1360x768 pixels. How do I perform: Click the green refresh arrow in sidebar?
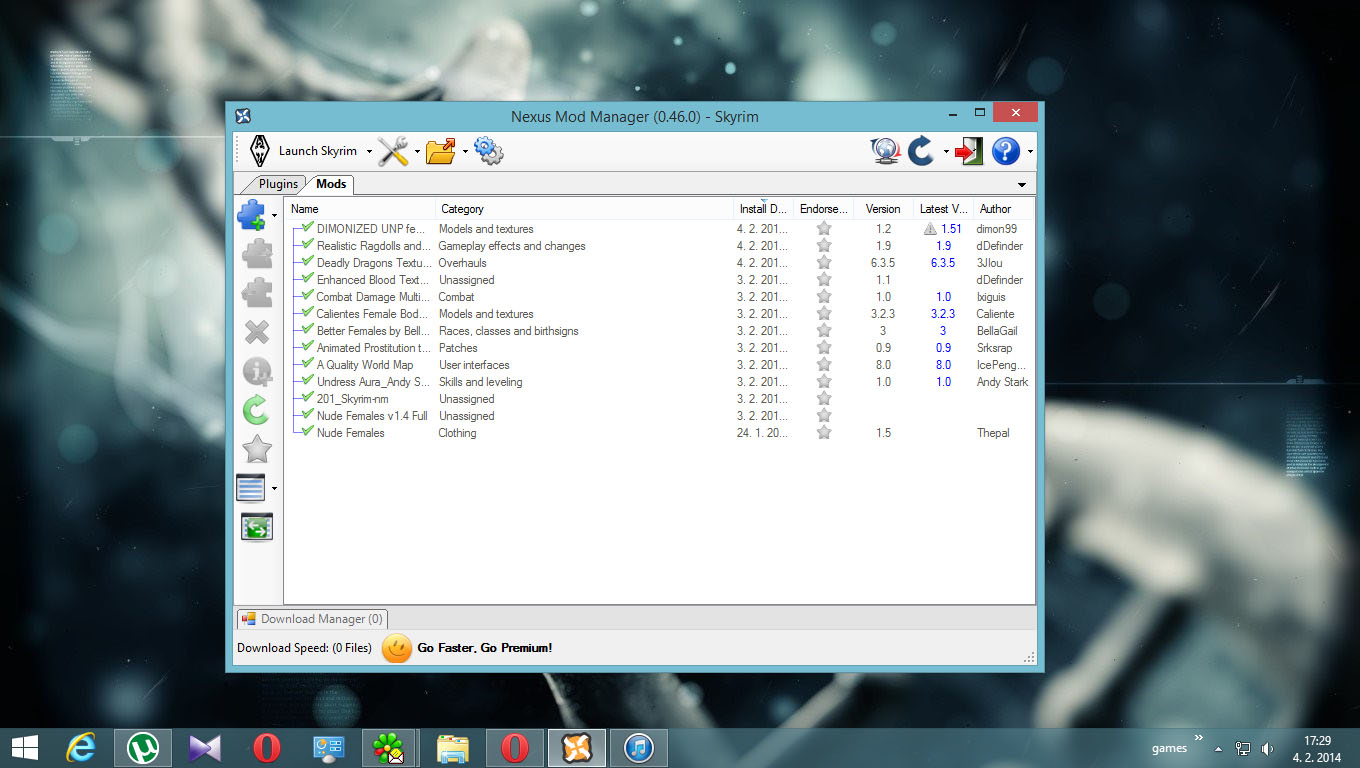tap(257, 409)
